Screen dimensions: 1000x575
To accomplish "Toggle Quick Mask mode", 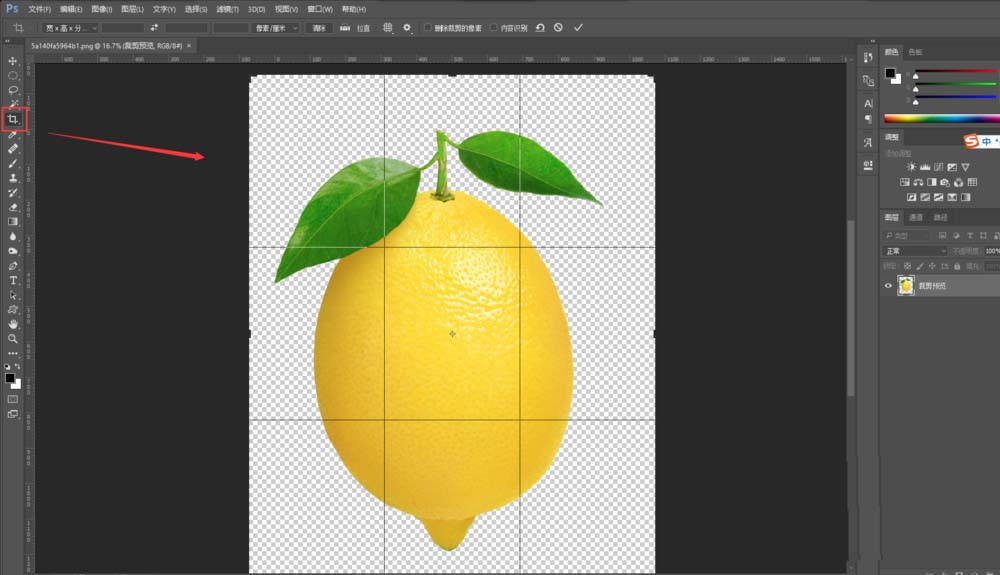I will (x=13, y=399).
